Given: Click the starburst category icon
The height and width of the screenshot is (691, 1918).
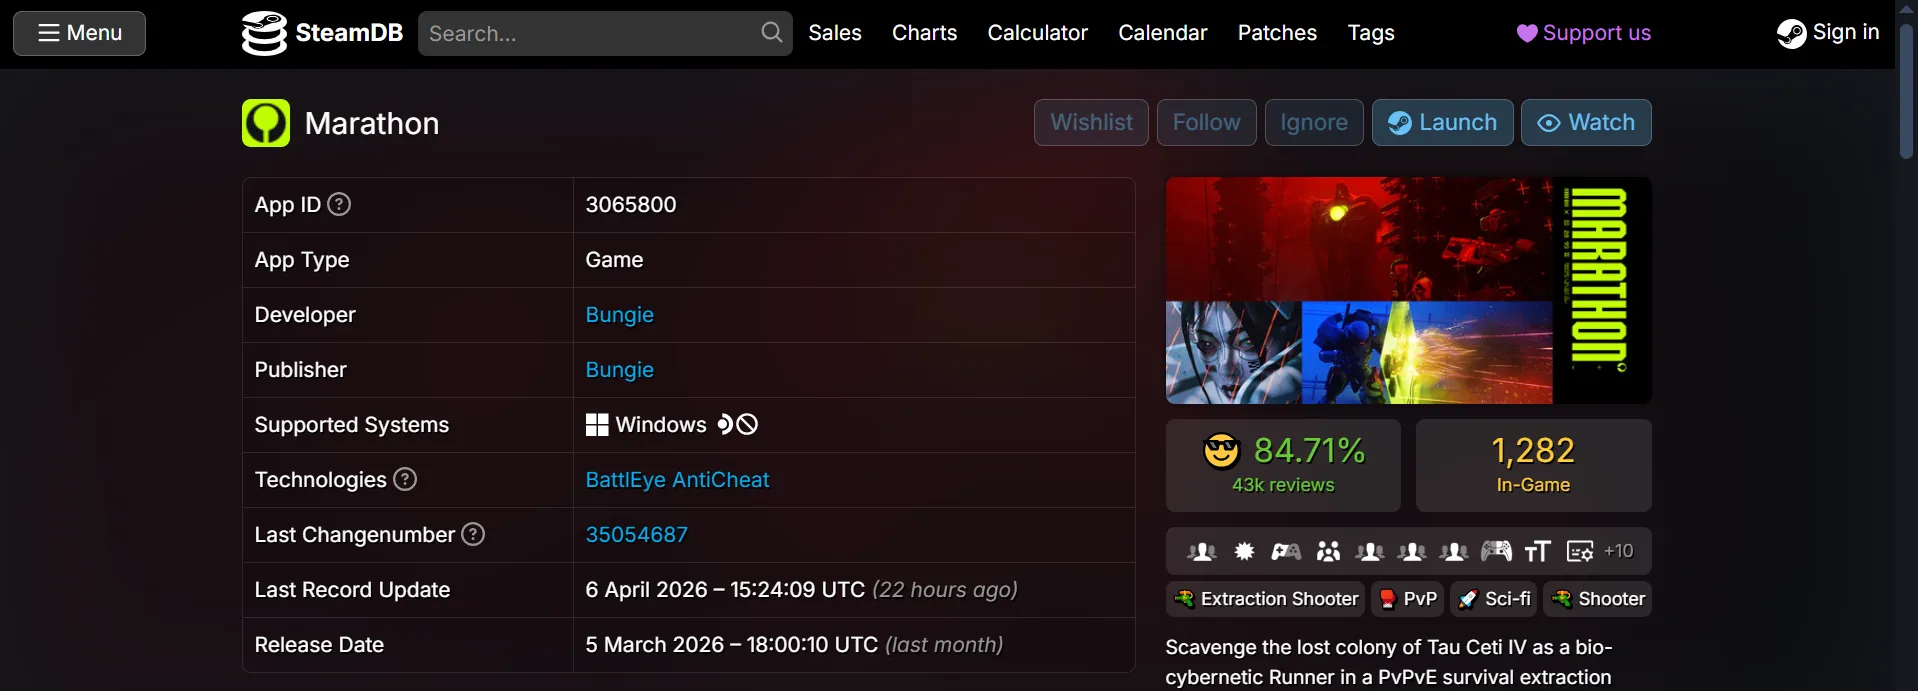Looking at the screenshot, I should click(x=1244, y=551).
